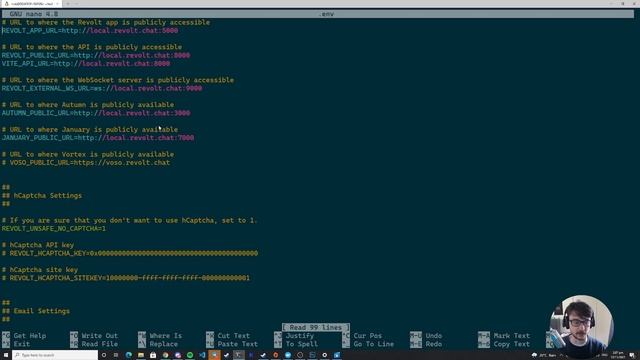Click the hCaptcha API key comment
The image size is (640, 360).
(38, 245)
